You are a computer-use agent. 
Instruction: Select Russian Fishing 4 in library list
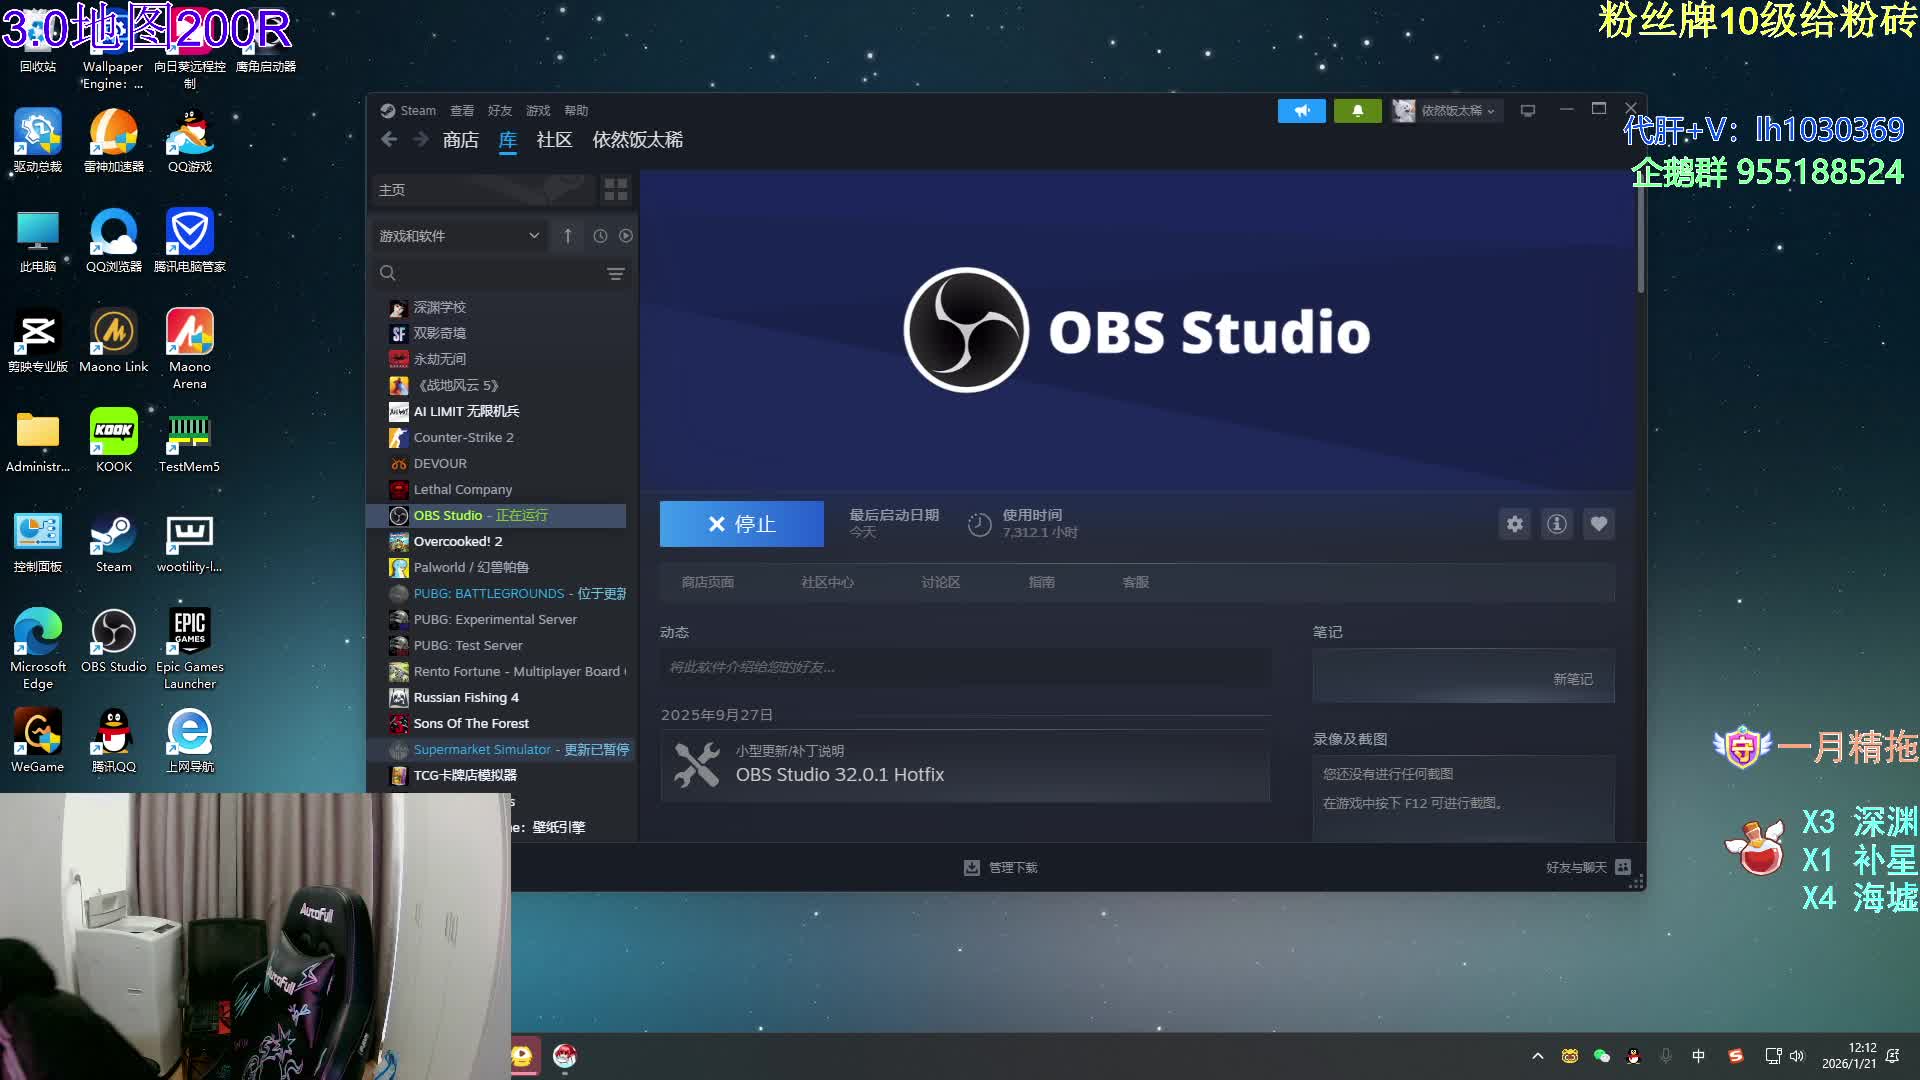click(x=466, y=697)
